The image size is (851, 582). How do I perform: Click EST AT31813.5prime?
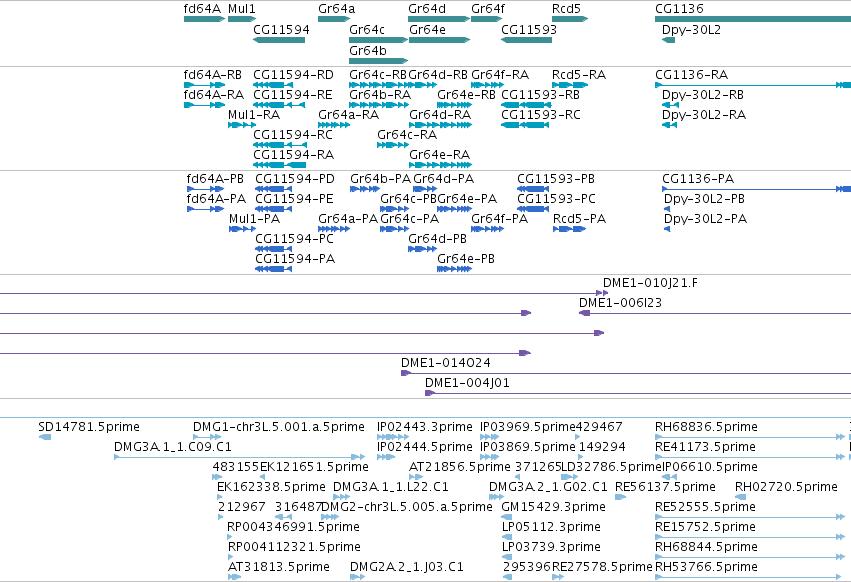click(x=234, y=577)
